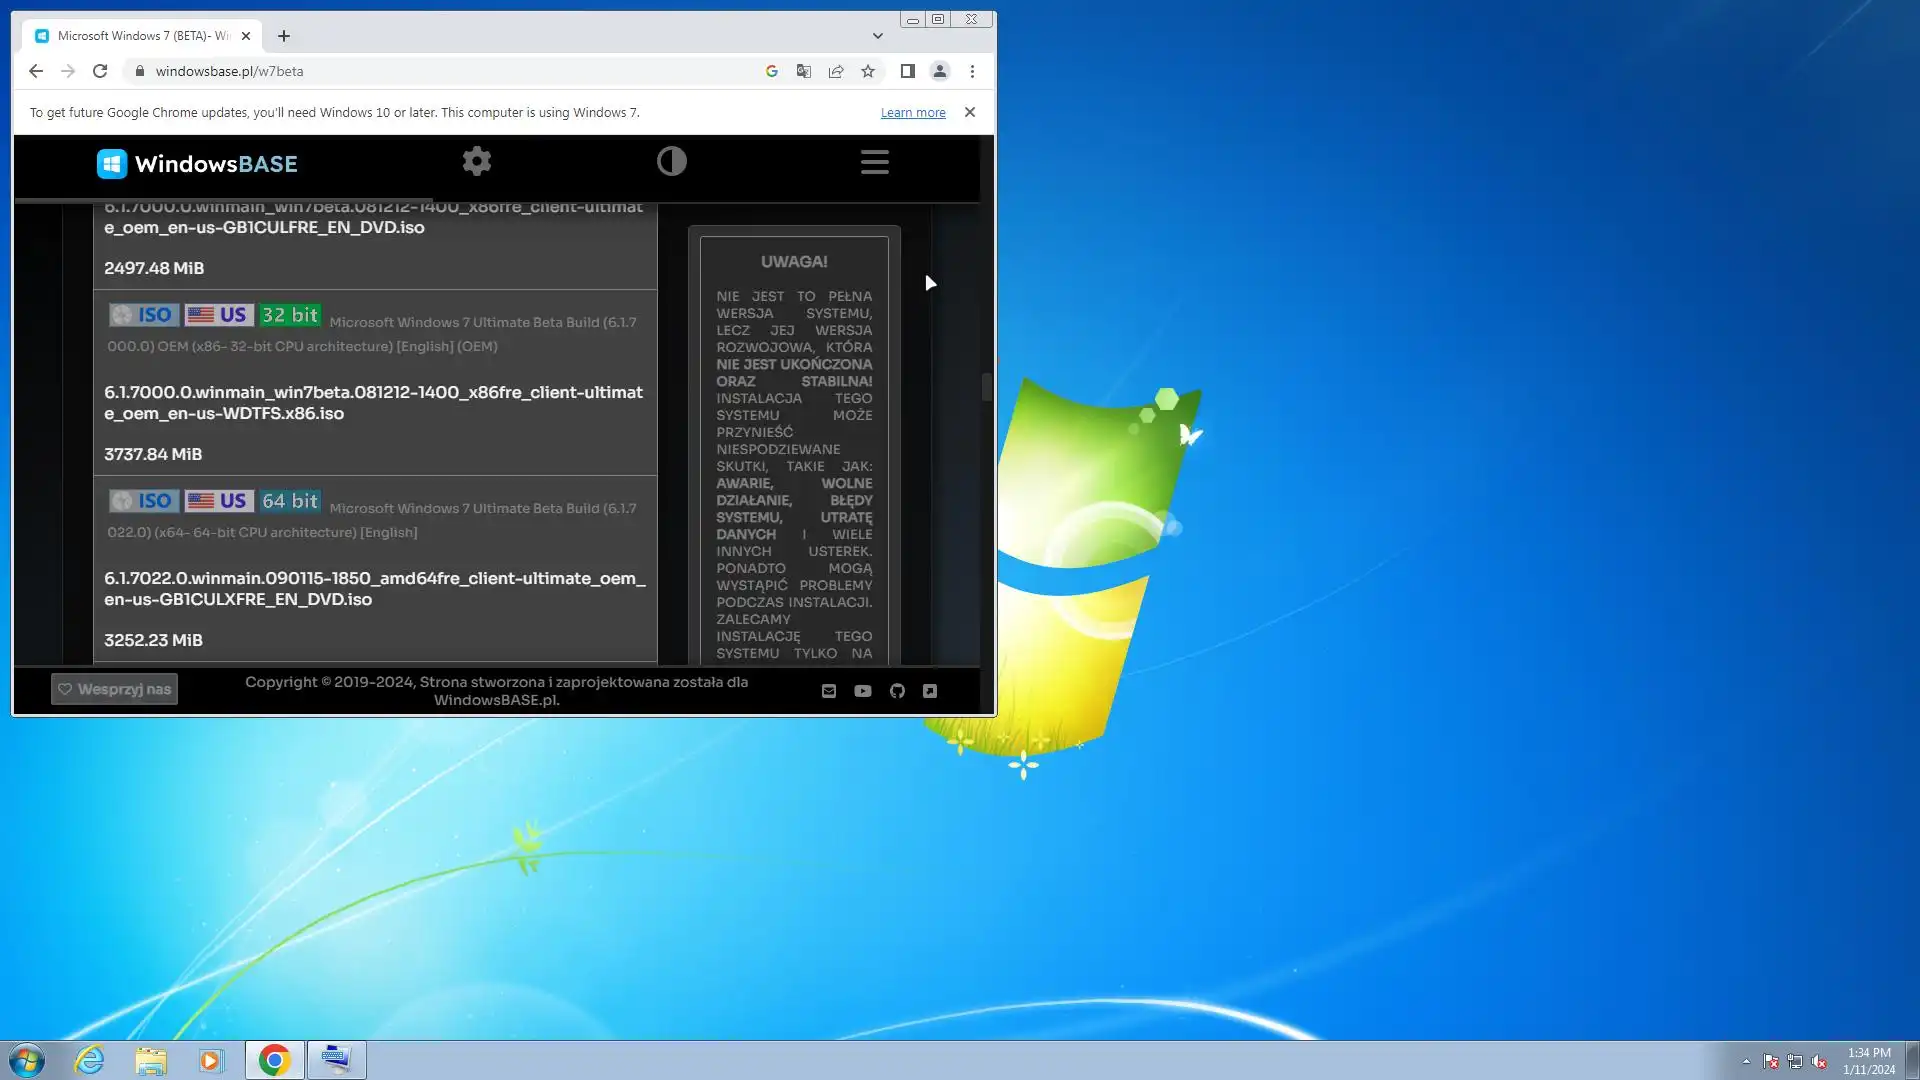Viewport: 1920px width, 1080px height.
Task: Toggle Chrome side panel
Action: (908, 71)
